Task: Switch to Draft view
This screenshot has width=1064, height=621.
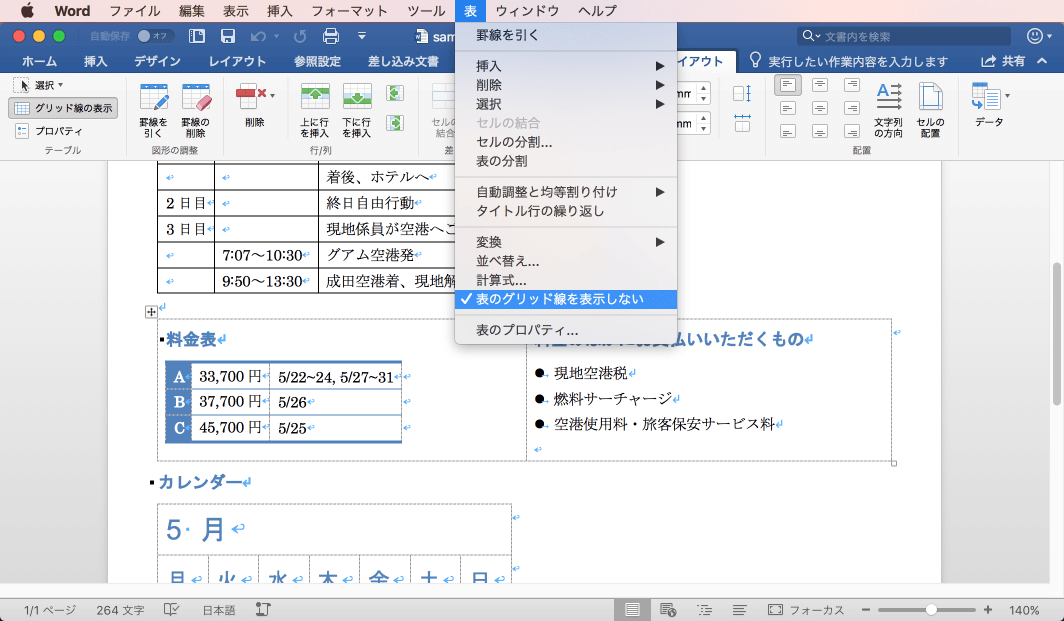Action: click(x=740, y=609)
